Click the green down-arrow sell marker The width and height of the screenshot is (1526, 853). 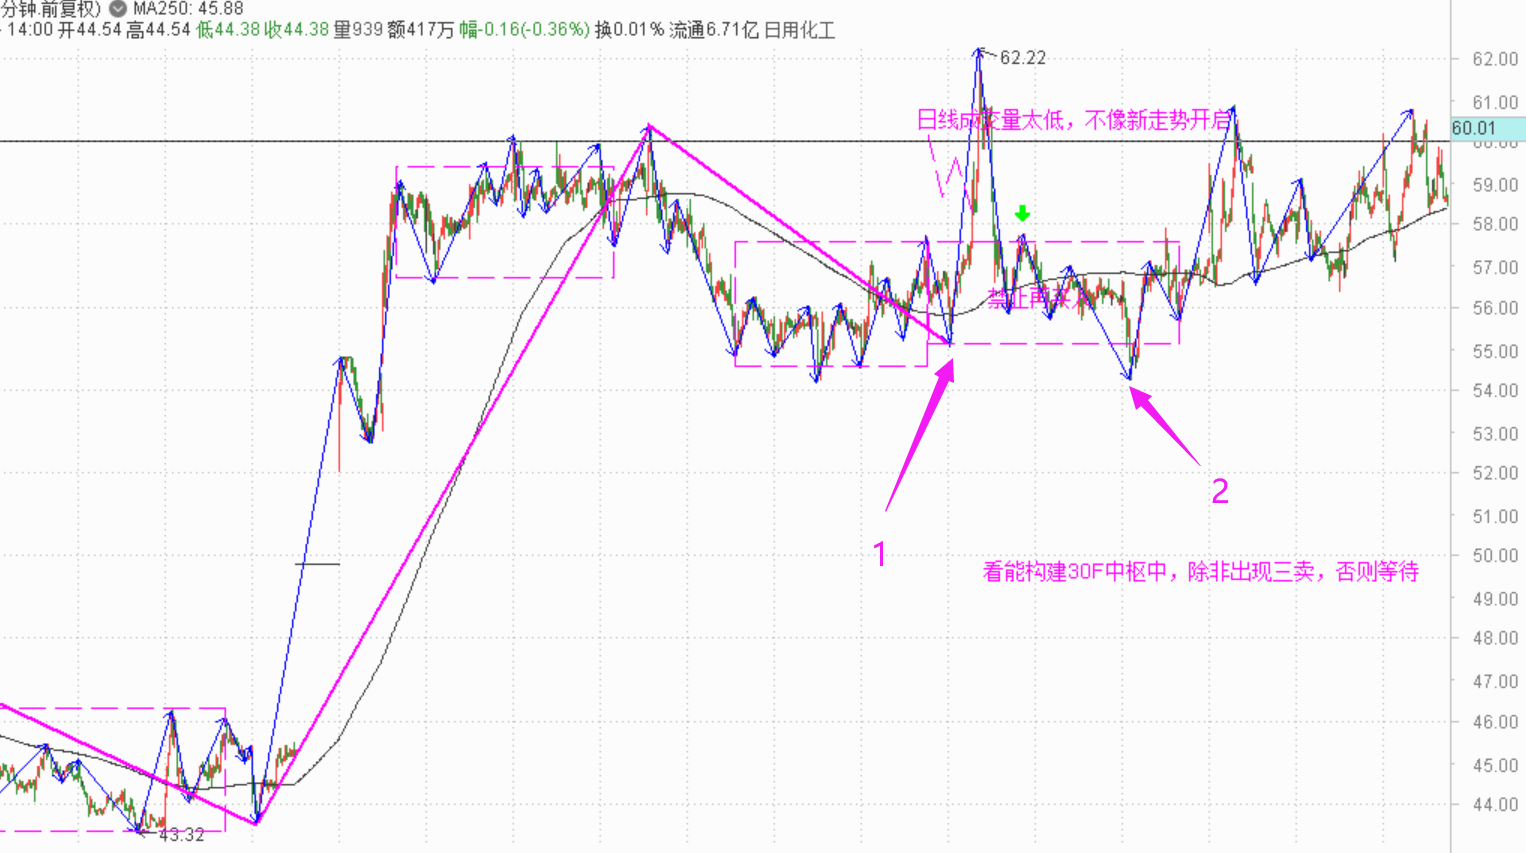pyautogui.click(x=1021, y=213)
